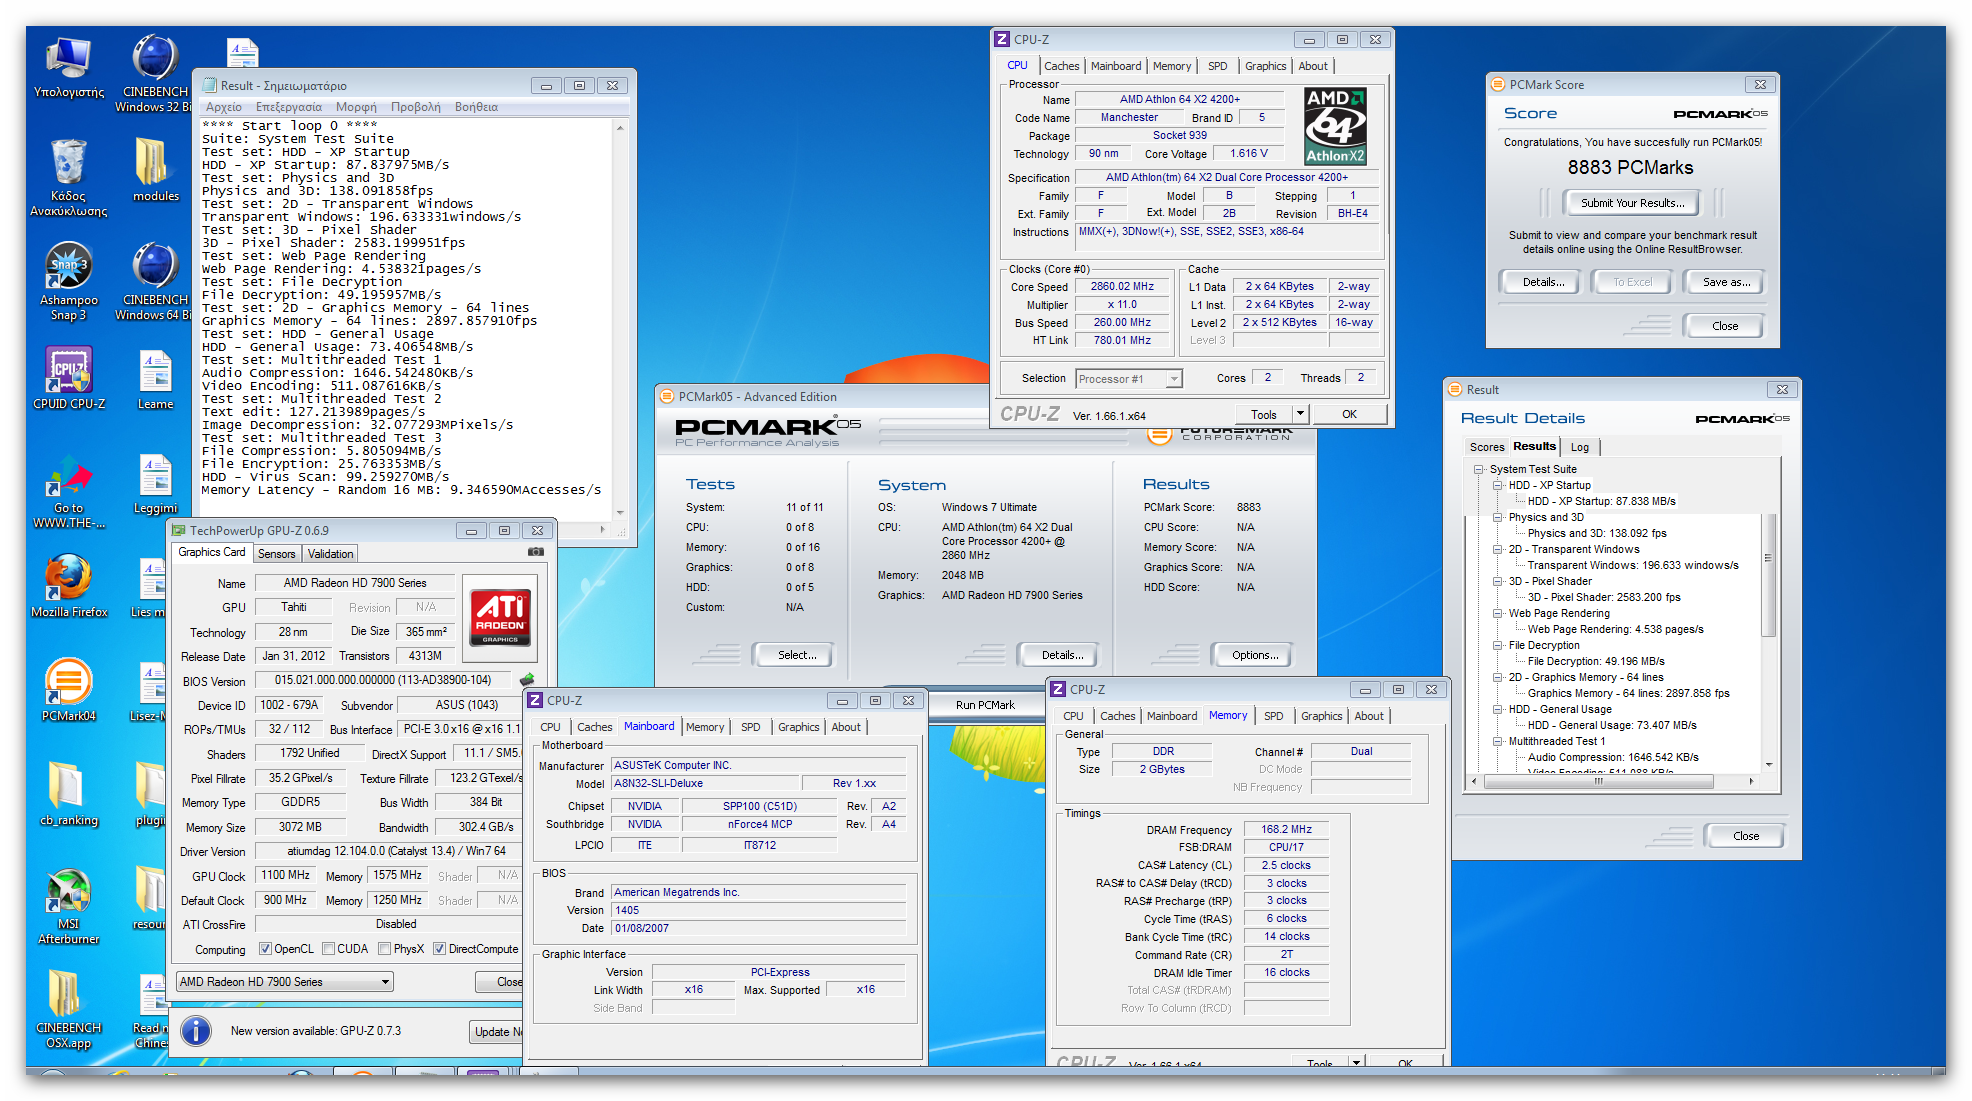Click Save as button in PCMark Score
Viewport: 1972px width, 1101px height.
pyautogui.click(x=1726, y=282)
